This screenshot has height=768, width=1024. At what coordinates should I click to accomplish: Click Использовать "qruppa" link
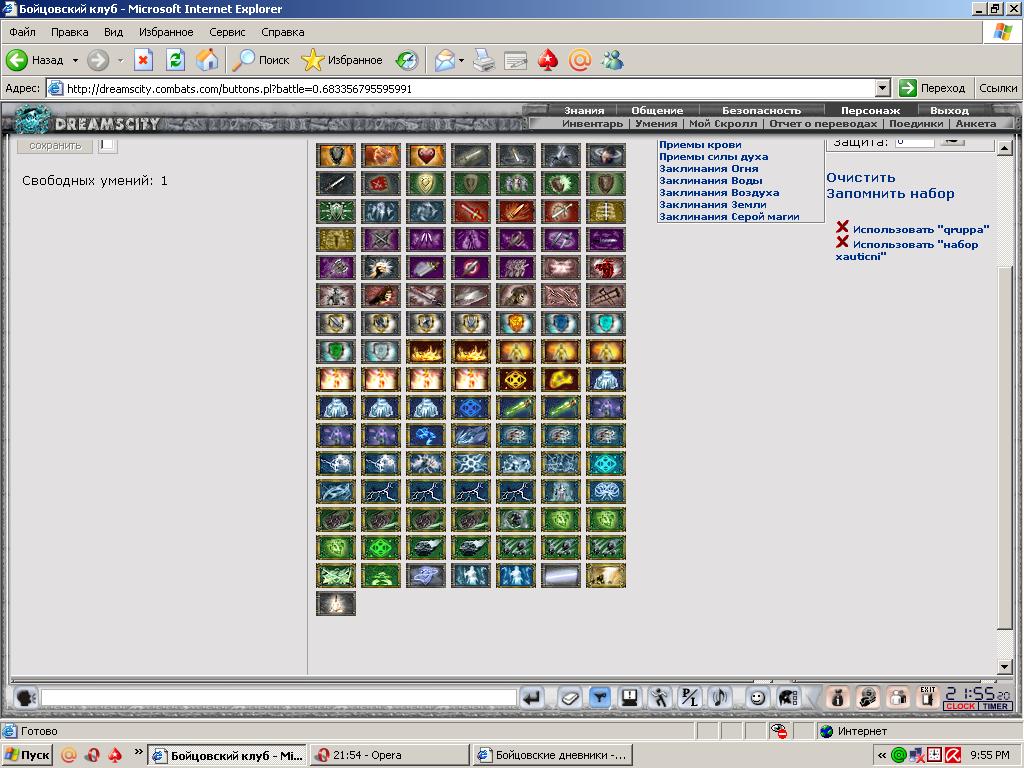[921, 229]
